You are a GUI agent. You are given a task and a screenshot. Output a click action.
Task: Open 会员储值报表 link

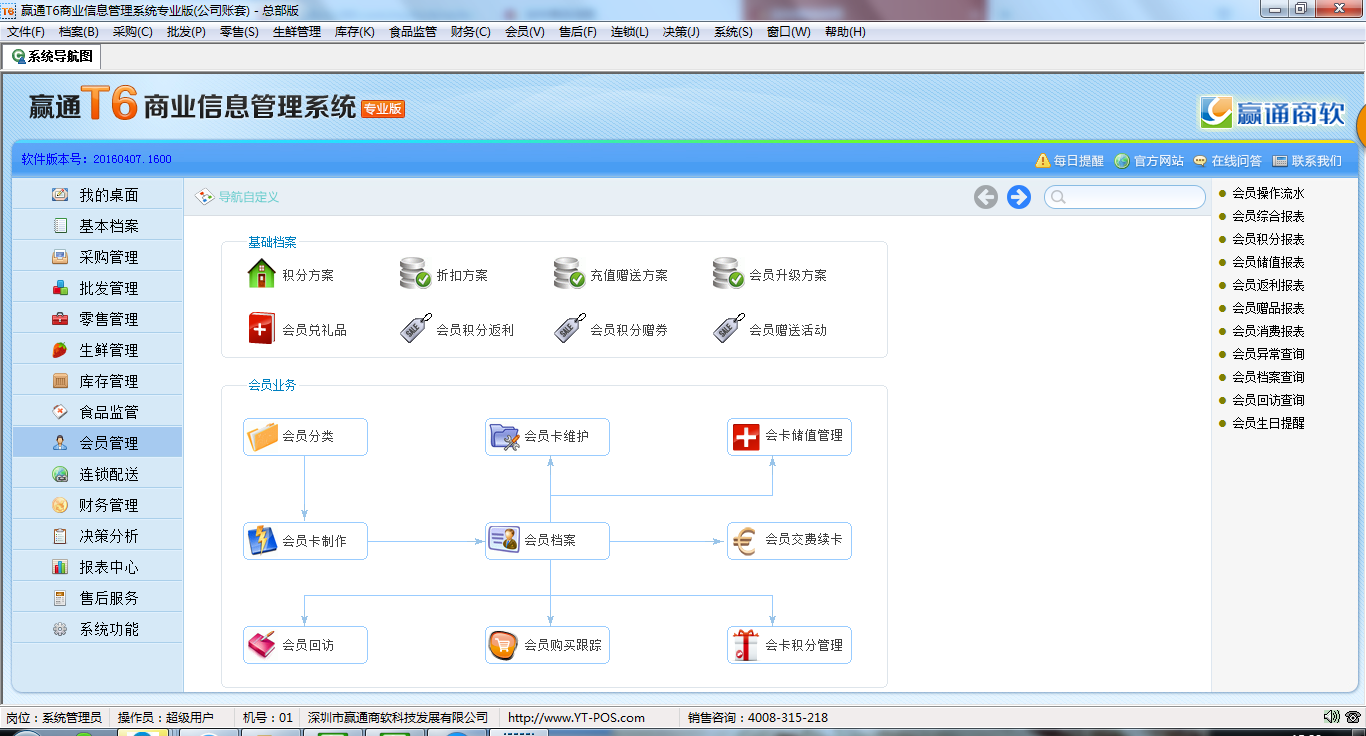1268,262
